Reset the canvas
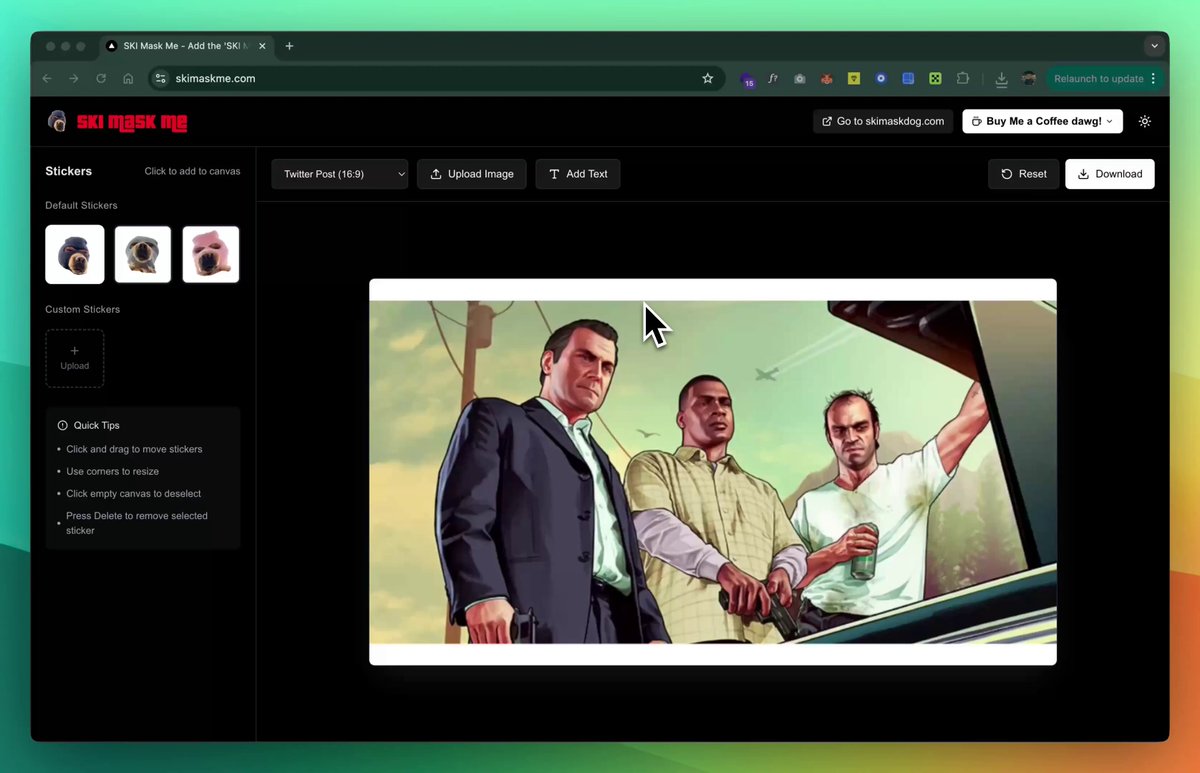This screenshot has height=773, width=1200. pyautogui.click(x=1024, y=174)
